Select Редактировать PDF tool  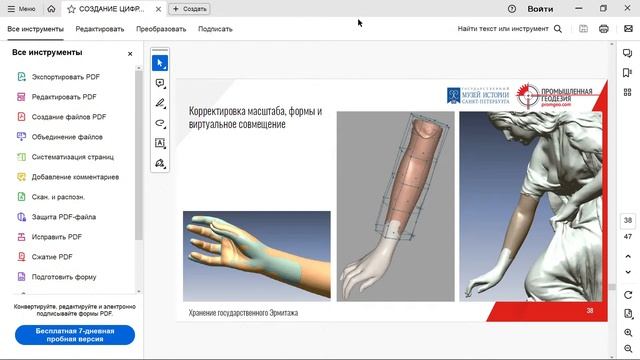tap(64, 97)
